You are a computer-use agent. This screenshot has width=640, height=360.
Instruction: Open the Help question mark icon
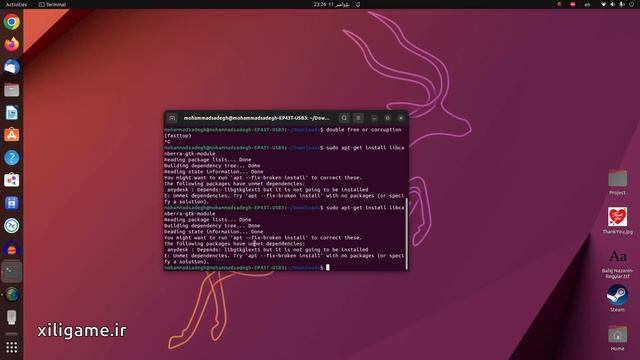(11, 158)
